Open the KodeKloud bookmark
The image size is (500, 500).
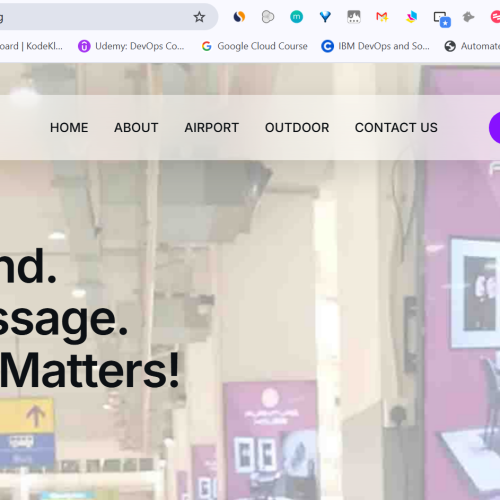[x=31, y=46]
